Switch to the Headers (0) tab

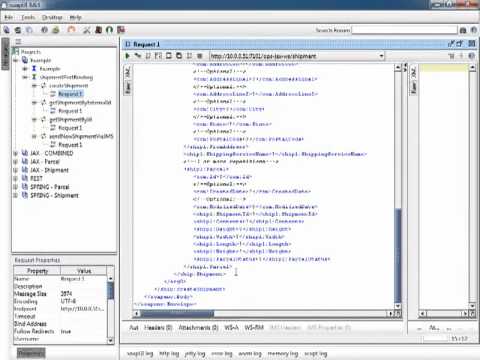pos(158,328)
